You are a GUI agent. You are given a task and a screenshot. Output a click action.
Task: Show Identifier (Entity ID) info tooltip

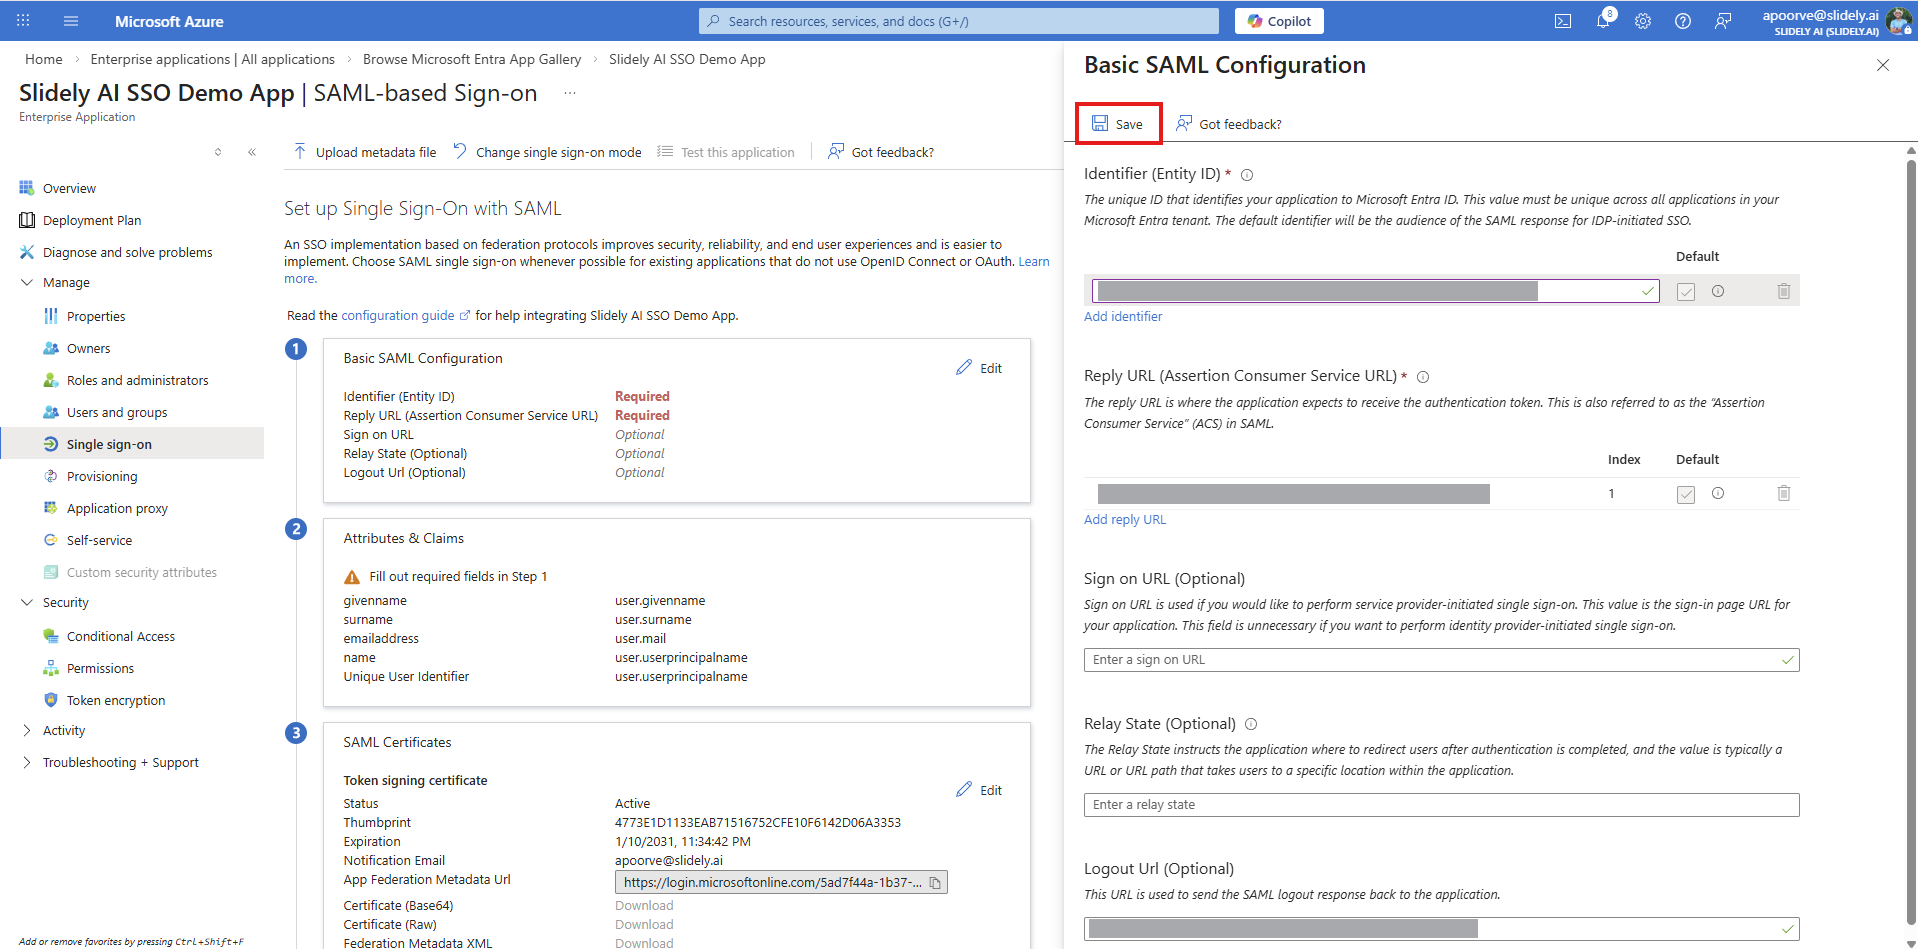1247,175
